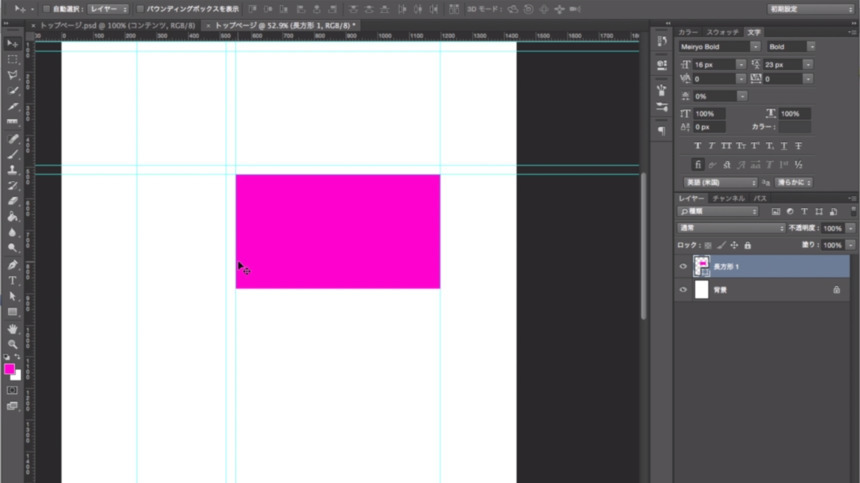
Task: Toggle Faux Italic text style
Action: point(711,146)
